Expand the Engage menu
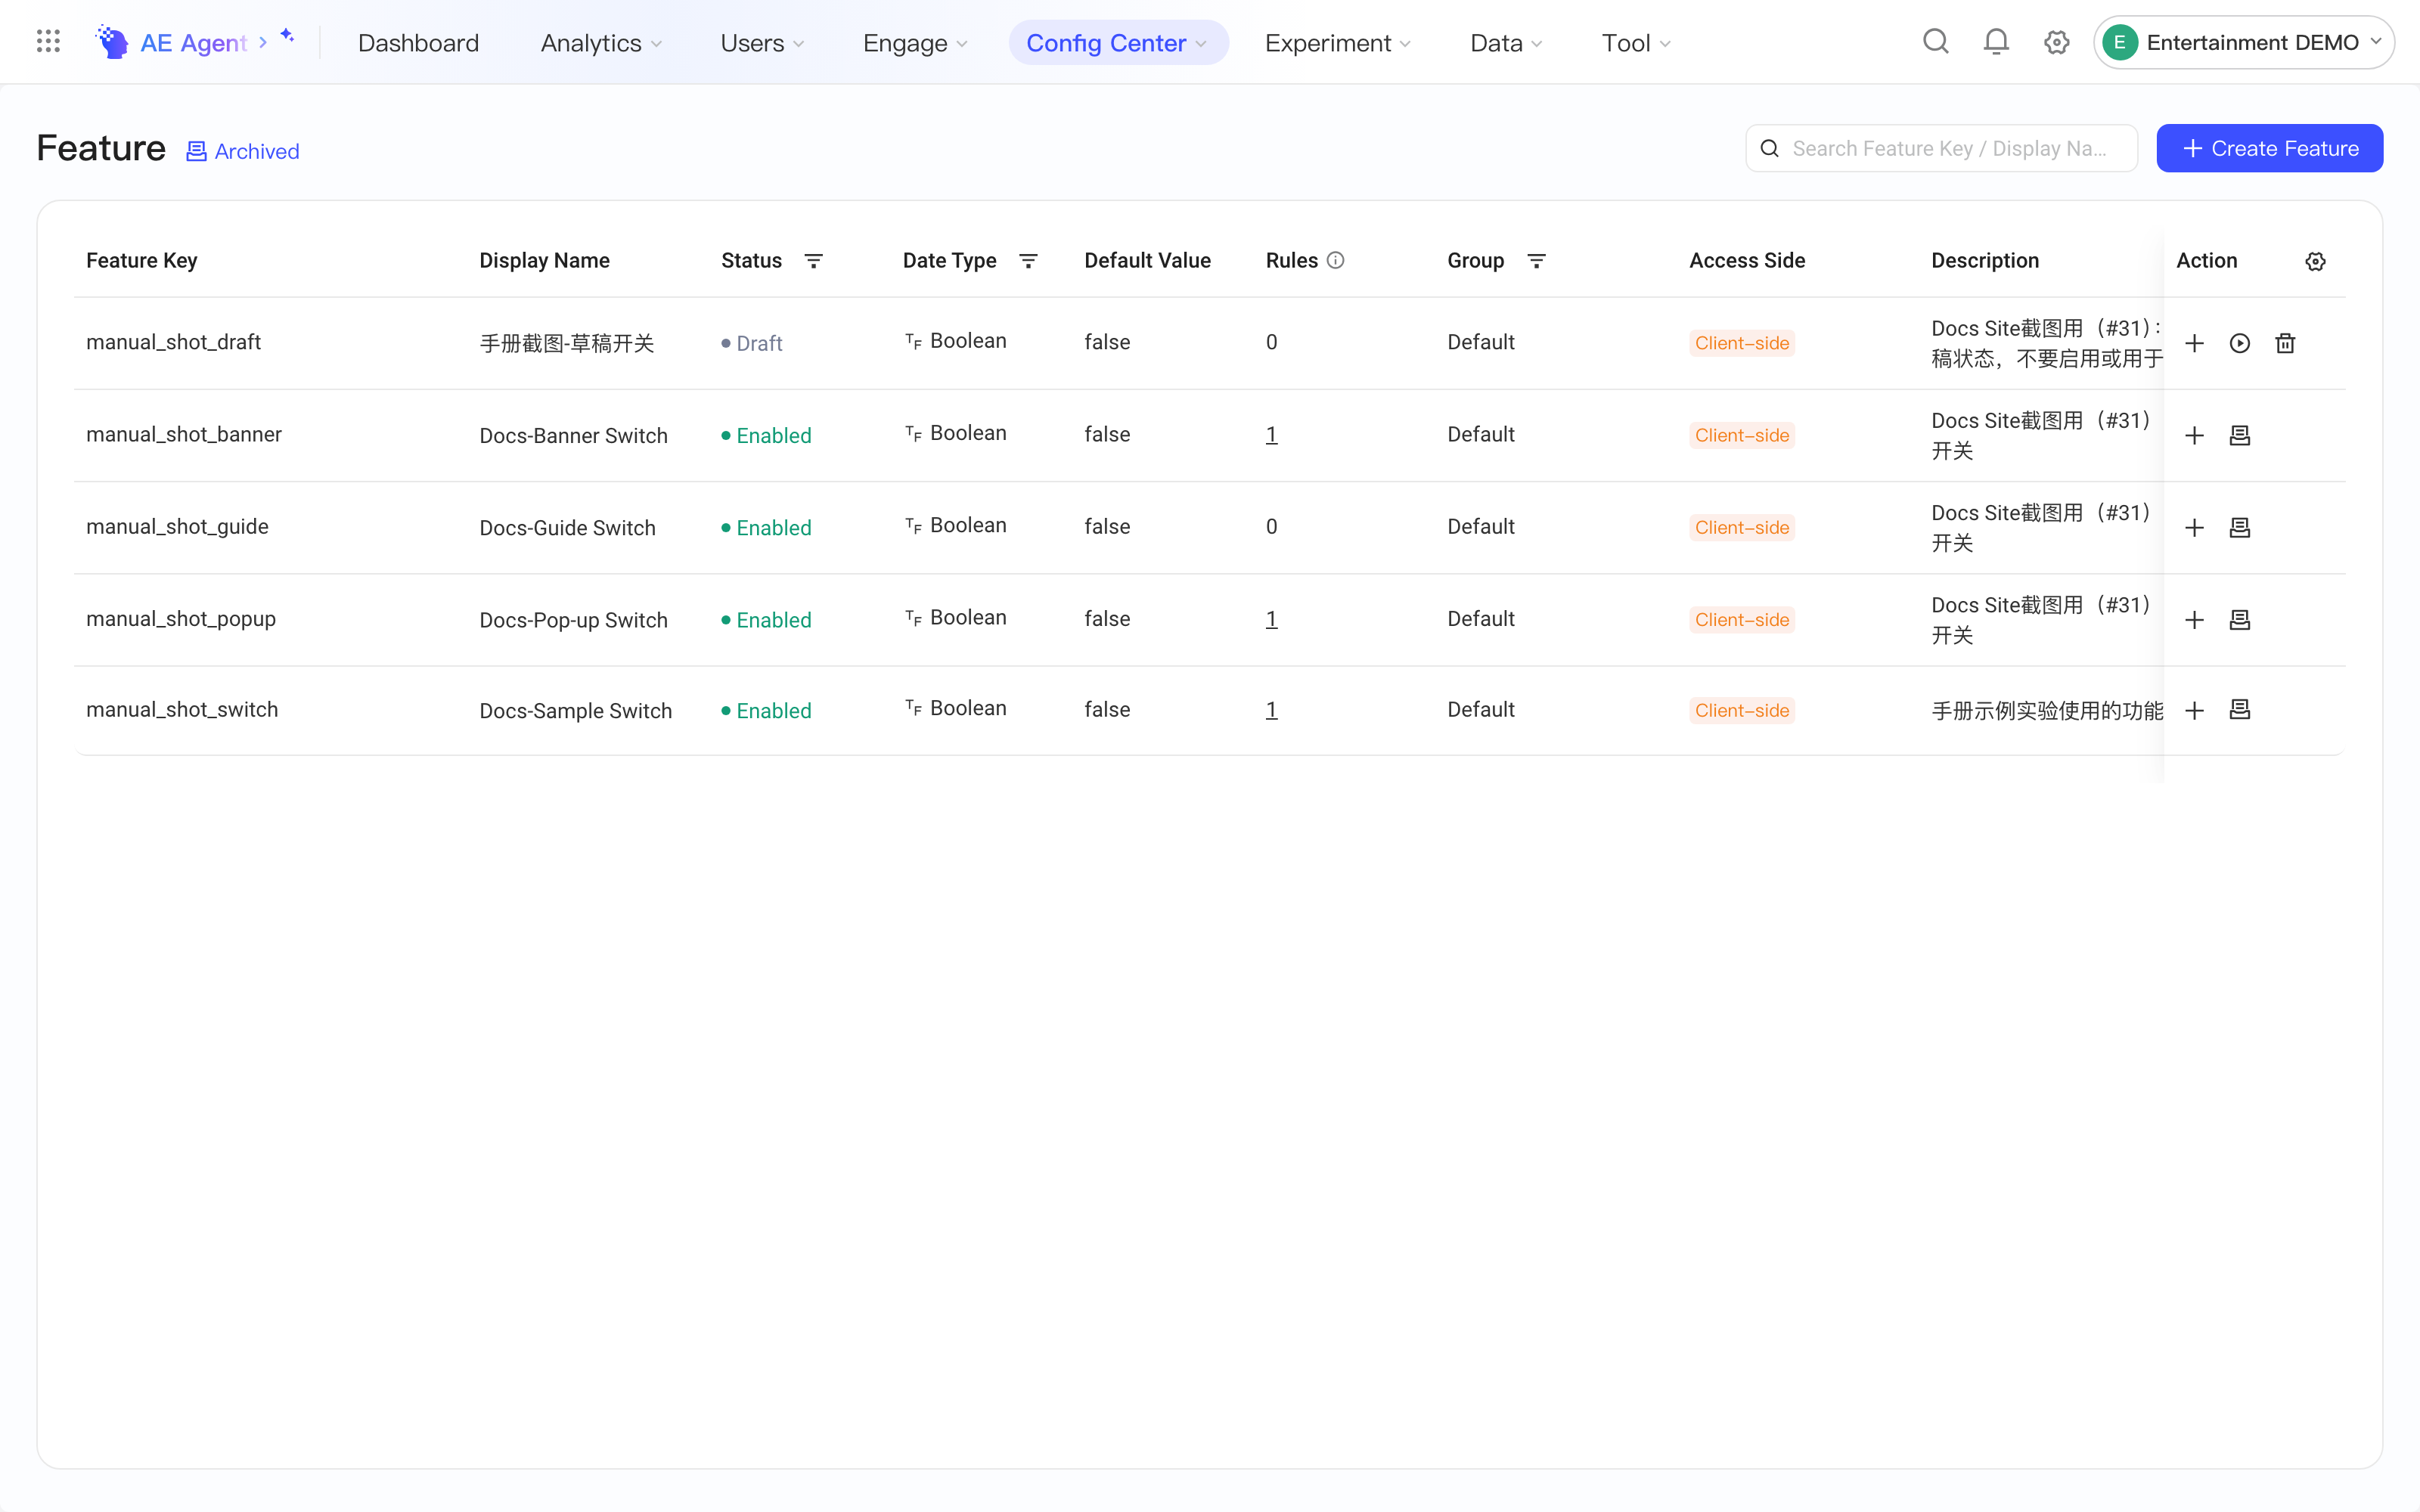This screenshot has width=2420, height=1512. point(915,43)
